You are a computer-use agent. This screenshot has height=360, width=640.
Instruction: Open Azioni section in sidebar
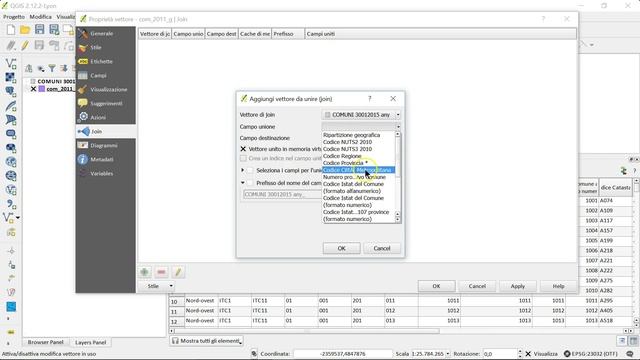[106, 117]
